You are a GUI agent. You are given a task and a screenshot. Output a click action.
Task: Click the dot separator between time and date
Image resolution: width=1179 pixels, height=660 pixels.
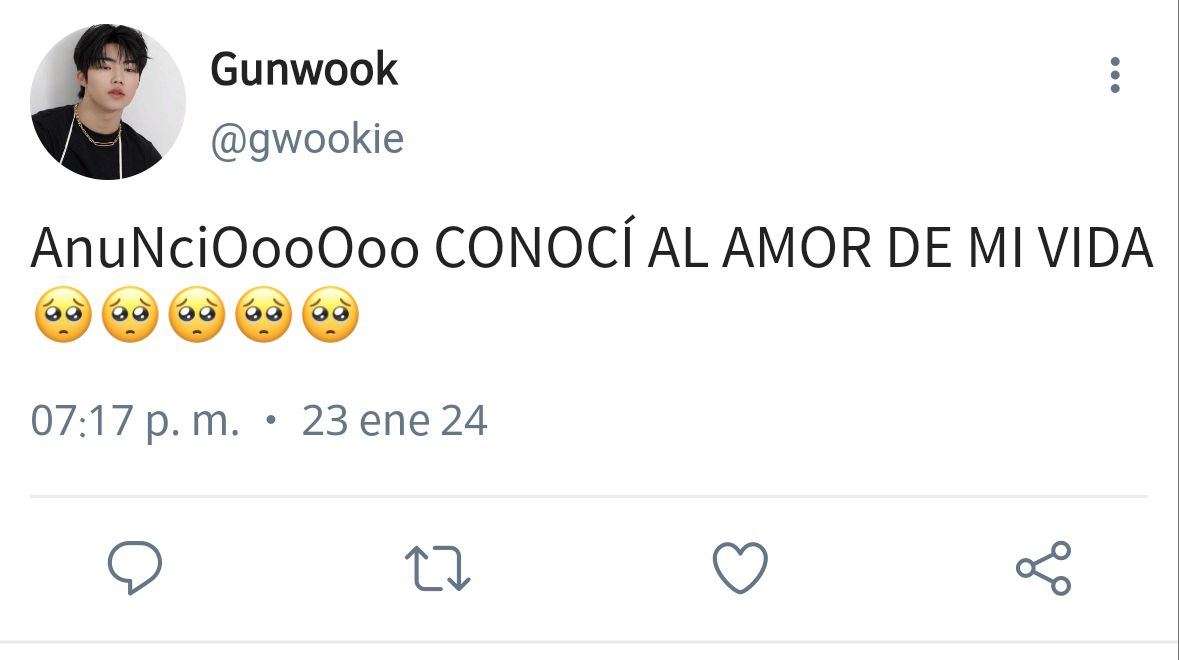[x=271, y=420]
